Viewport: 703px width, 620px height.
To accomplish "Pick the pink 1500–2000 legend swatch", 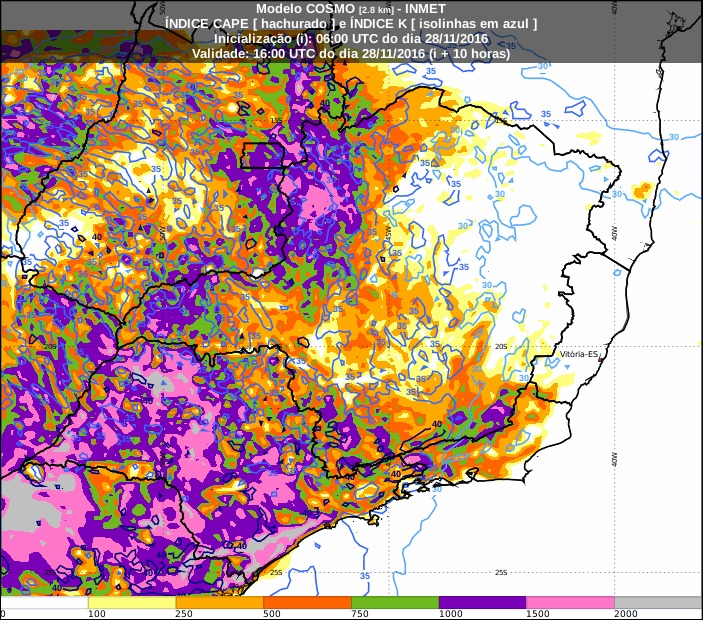I will pyautogui.click(x=570, y=603).
